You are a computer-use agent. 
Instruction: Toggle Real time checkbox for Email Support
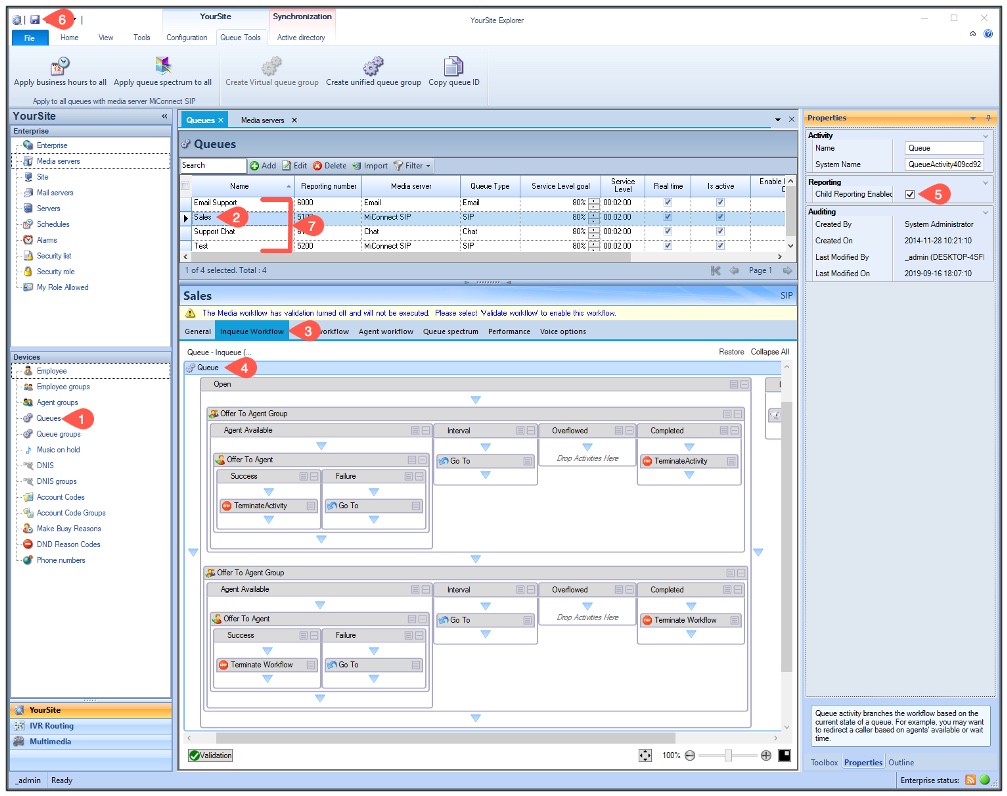click(x=668, y=202)
